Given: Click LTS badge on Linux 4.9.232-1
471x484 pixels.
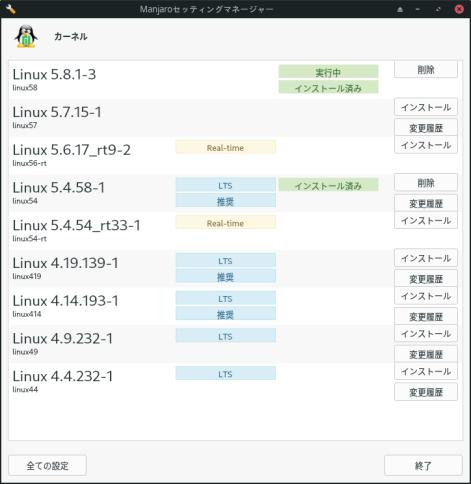Looking at the screenshot, I should point(226,336).
